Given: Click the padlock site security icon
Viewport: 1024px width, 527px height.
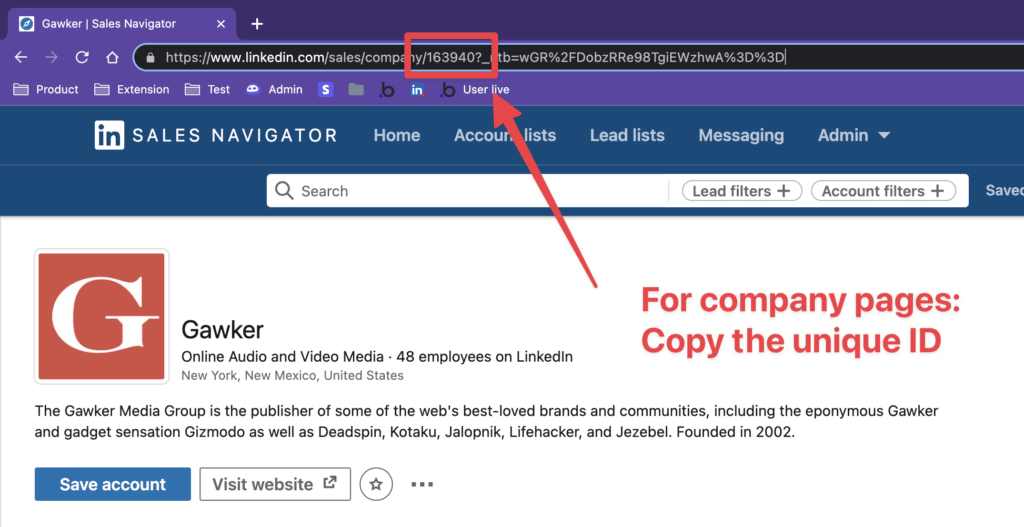Looking at the screenshot, I should coord(151,57).
